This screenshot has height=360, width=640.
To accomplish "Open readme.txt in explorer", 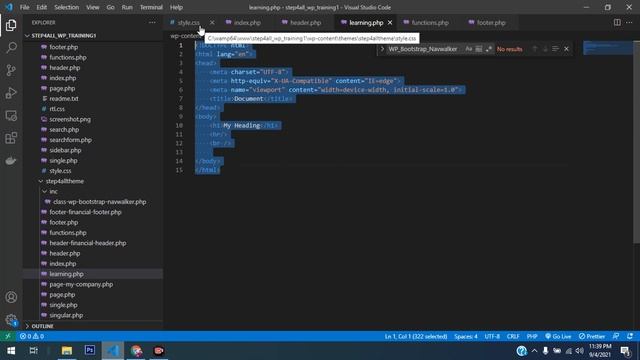I will pos(64,98).
